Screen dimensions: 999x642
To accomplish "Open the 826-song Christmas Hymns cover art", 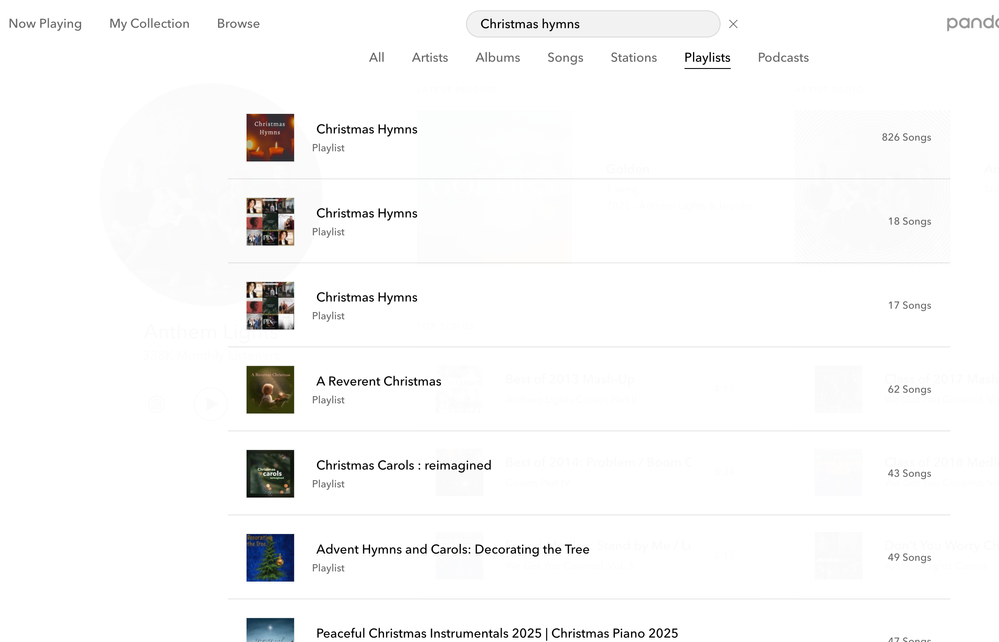I will 270,137.
